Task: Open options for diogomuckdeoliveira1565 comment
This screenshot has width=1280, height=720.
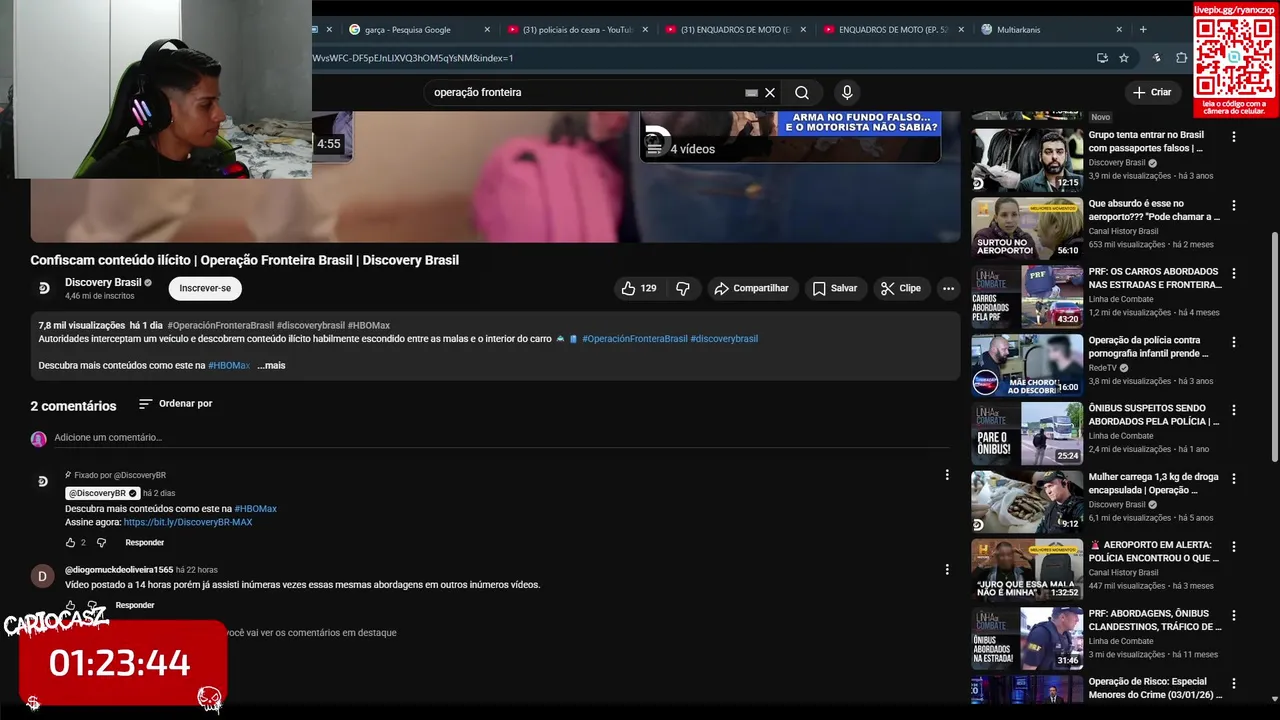Action: [x=947, y=569]
